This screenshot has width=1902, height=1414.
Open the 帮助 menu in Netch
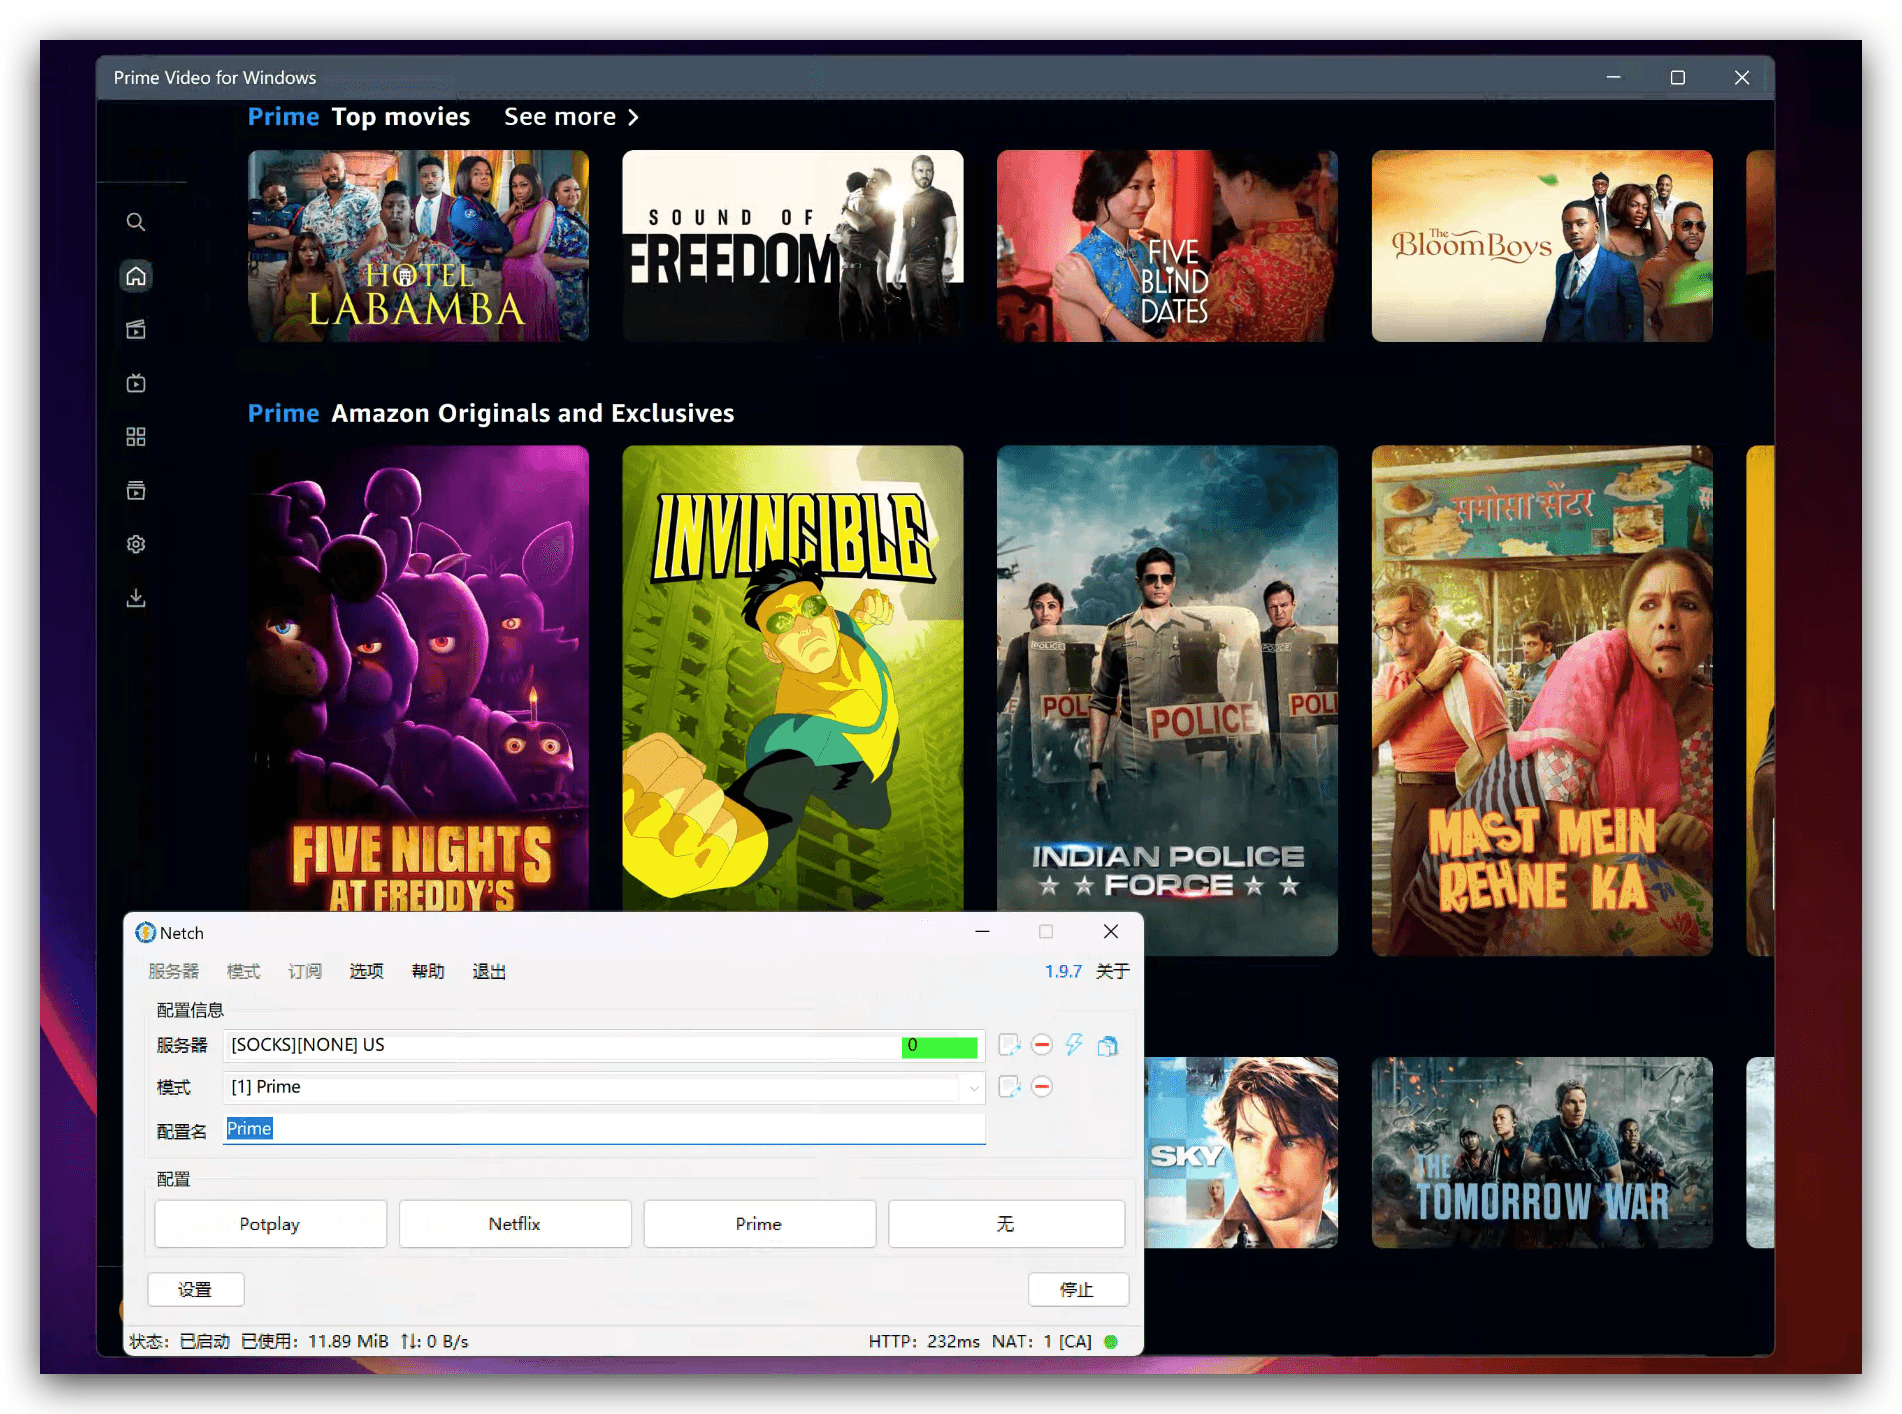coord(428,971)
